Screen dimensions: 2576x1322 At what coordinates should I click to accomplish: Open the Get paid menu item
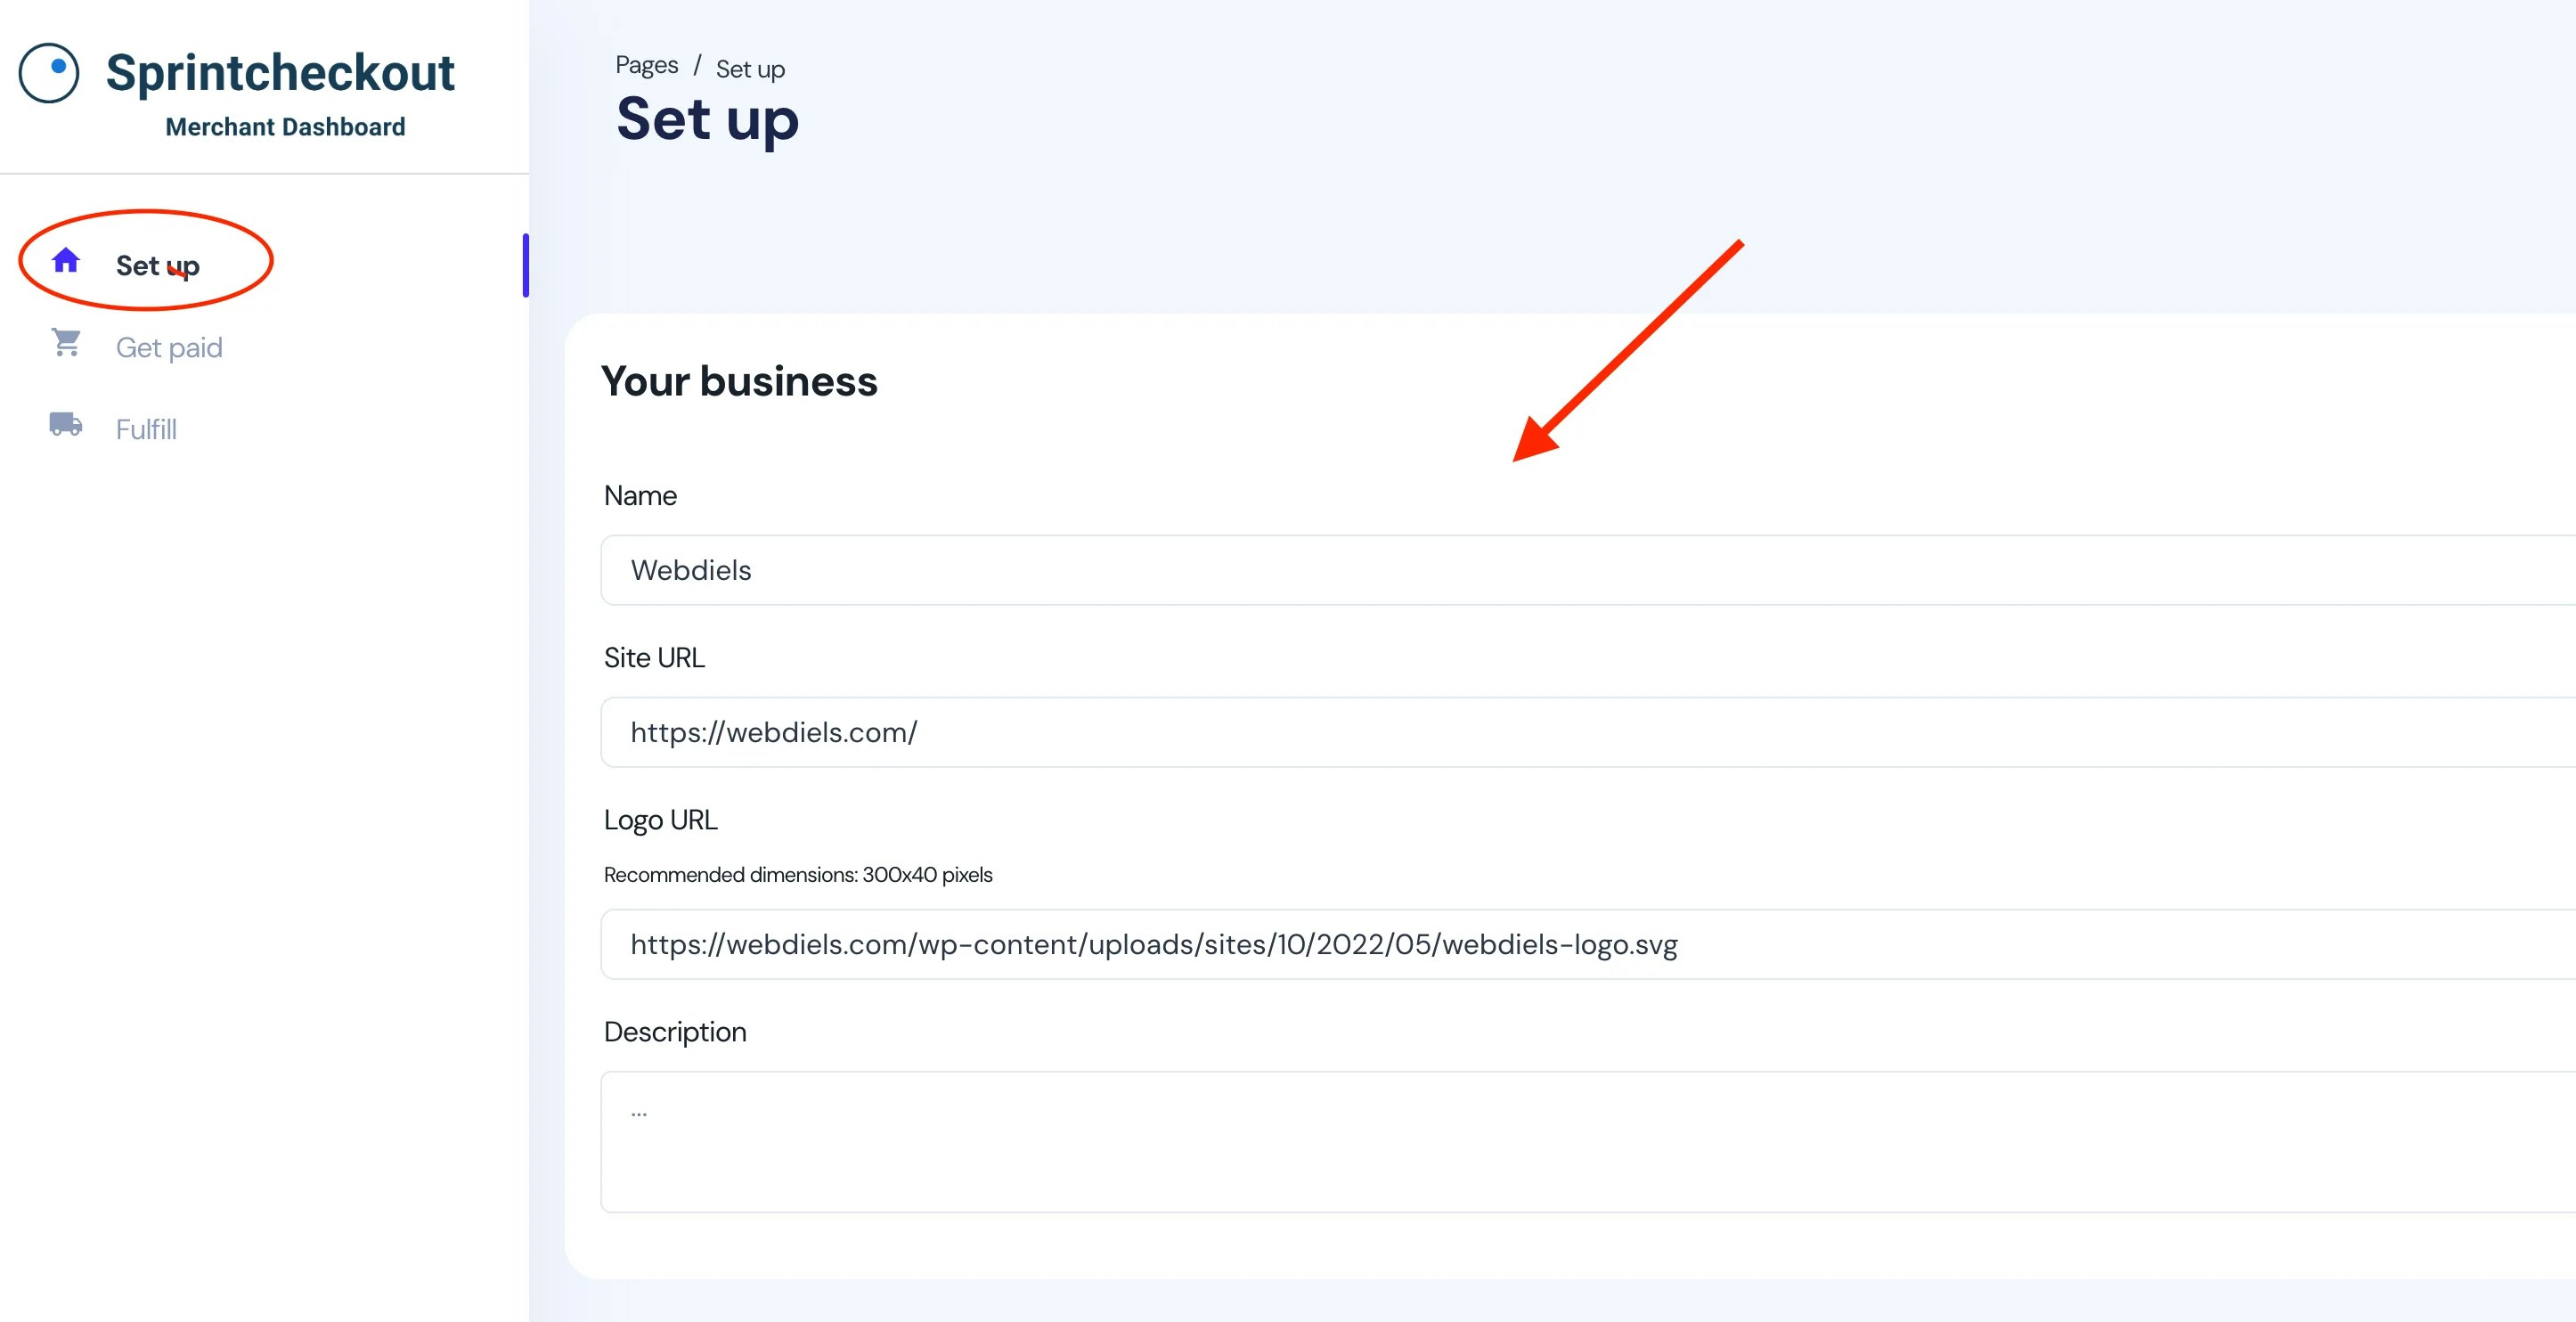169,347
